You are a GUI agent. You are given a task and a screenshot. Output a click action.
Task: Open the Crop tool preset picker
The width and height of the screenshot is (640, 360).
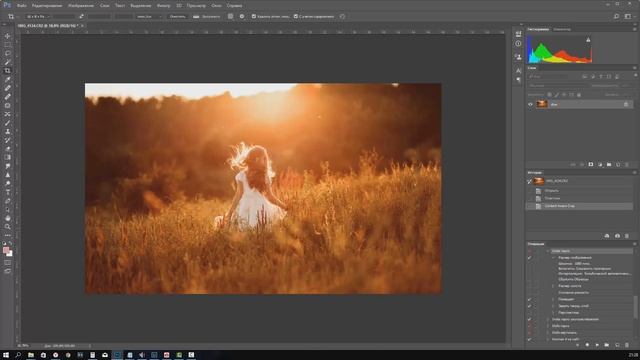[13, 16]
